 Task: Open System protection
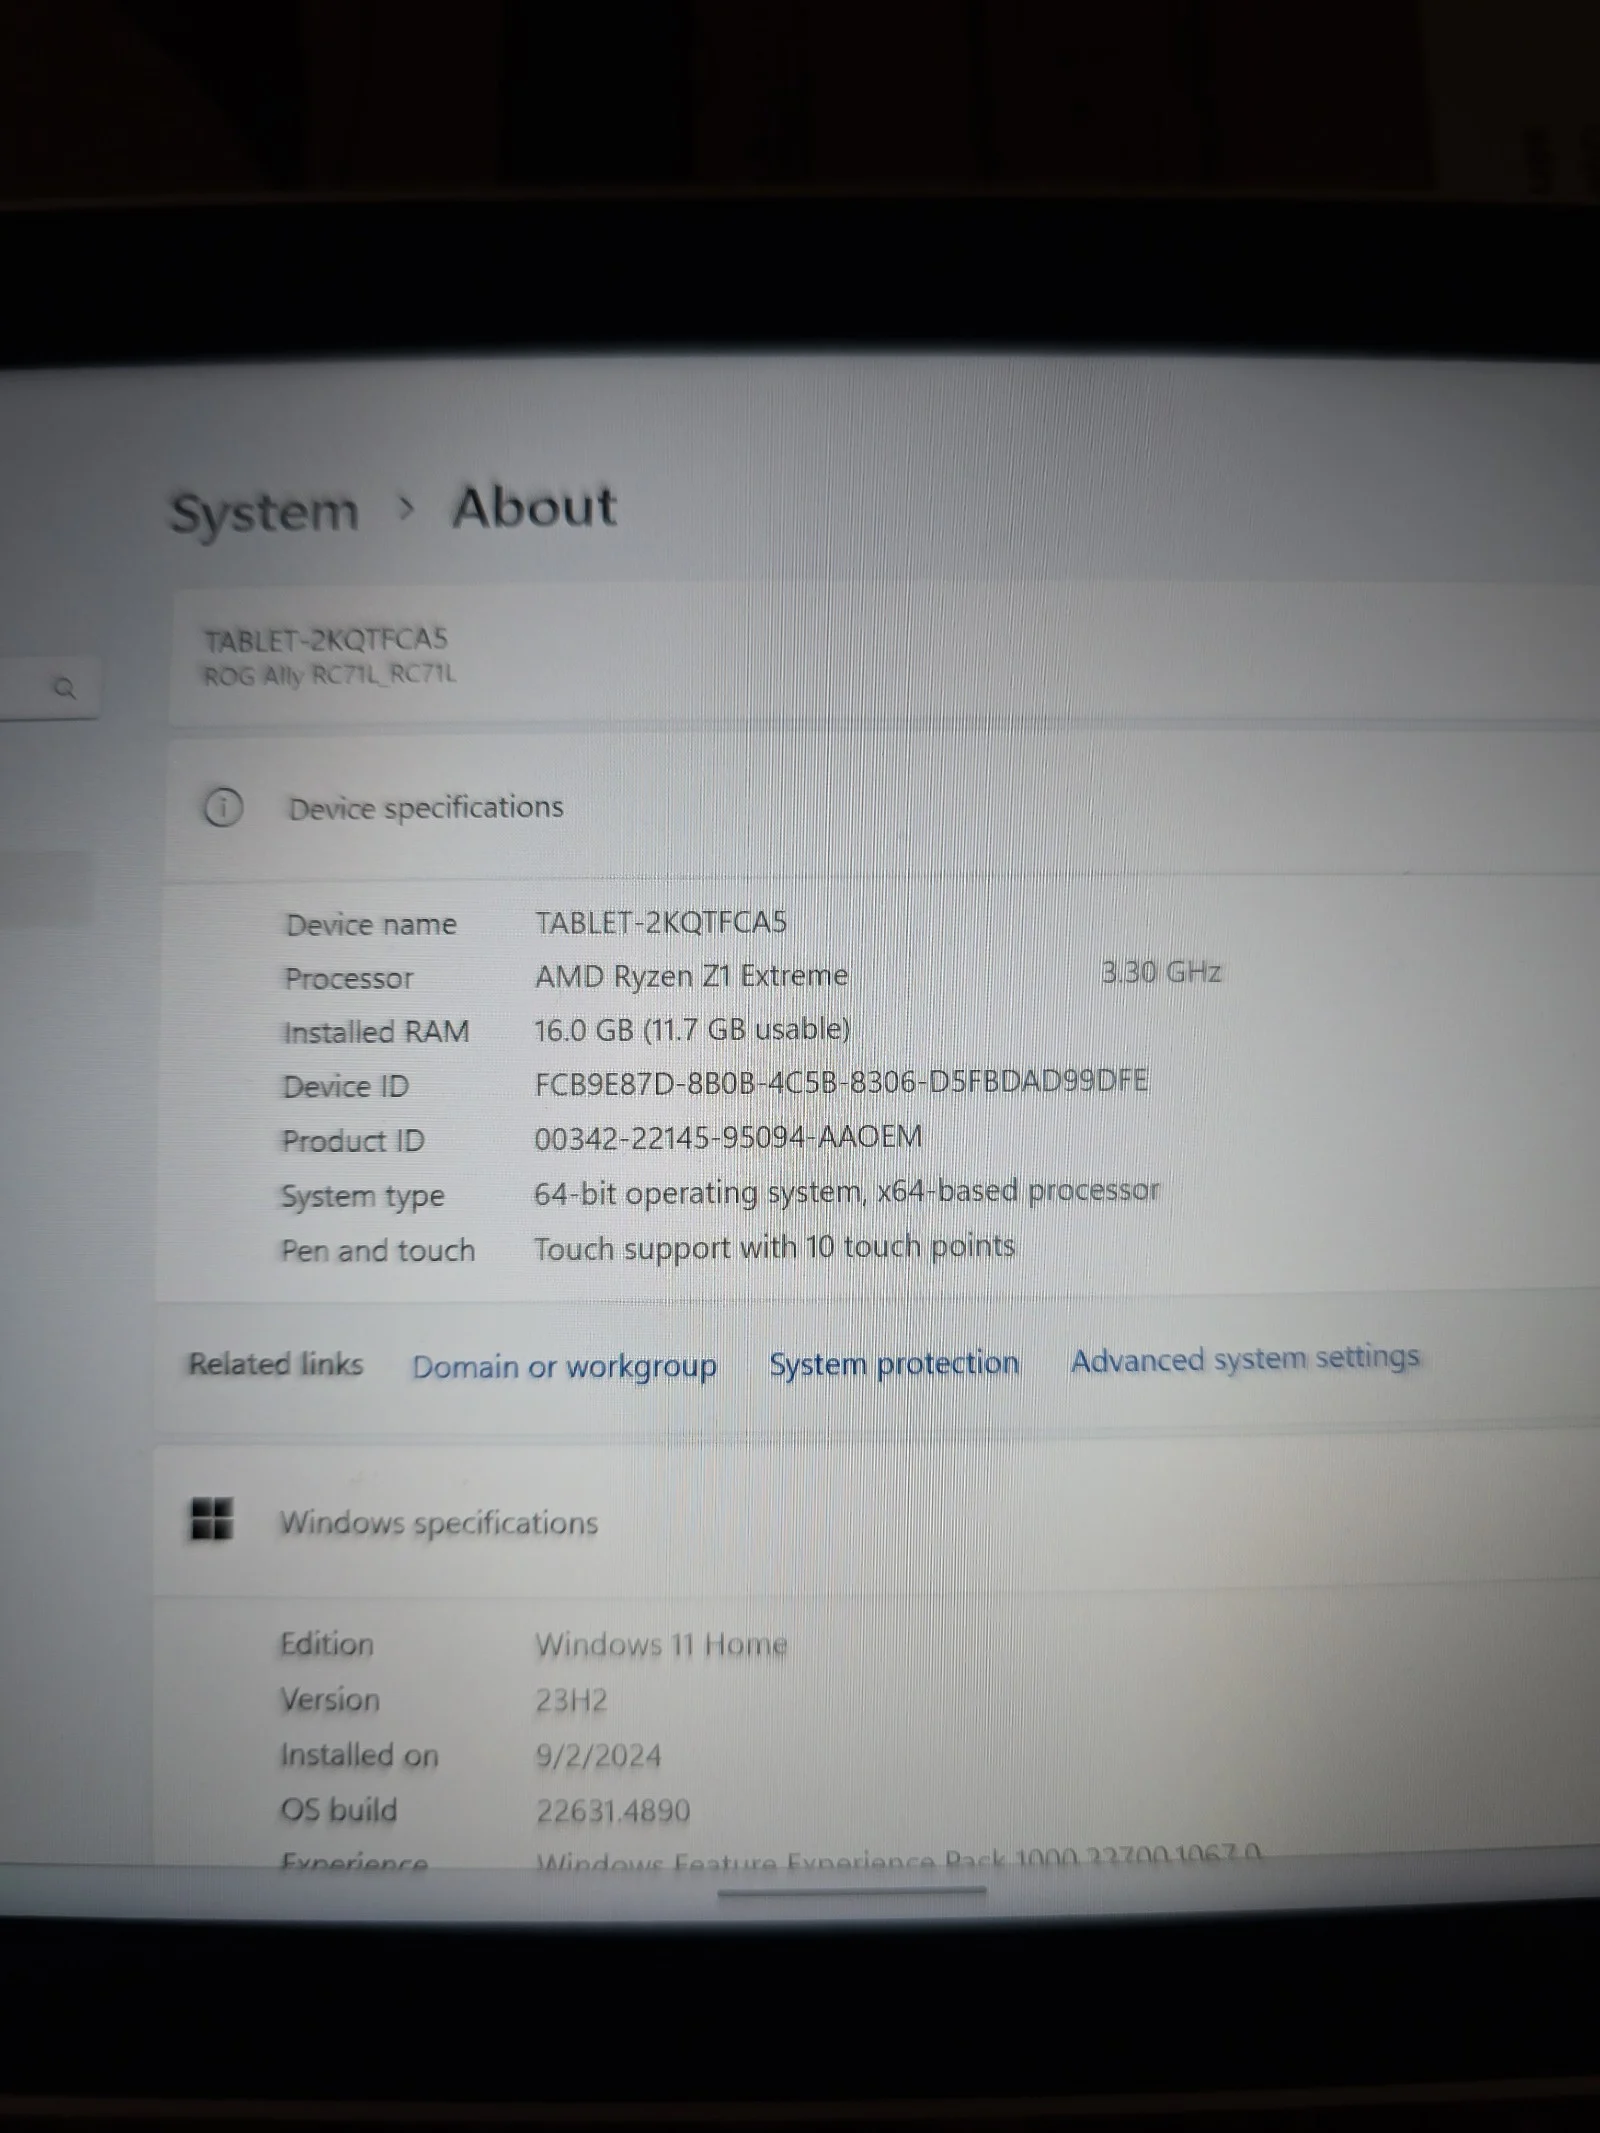pos(893,1363)
